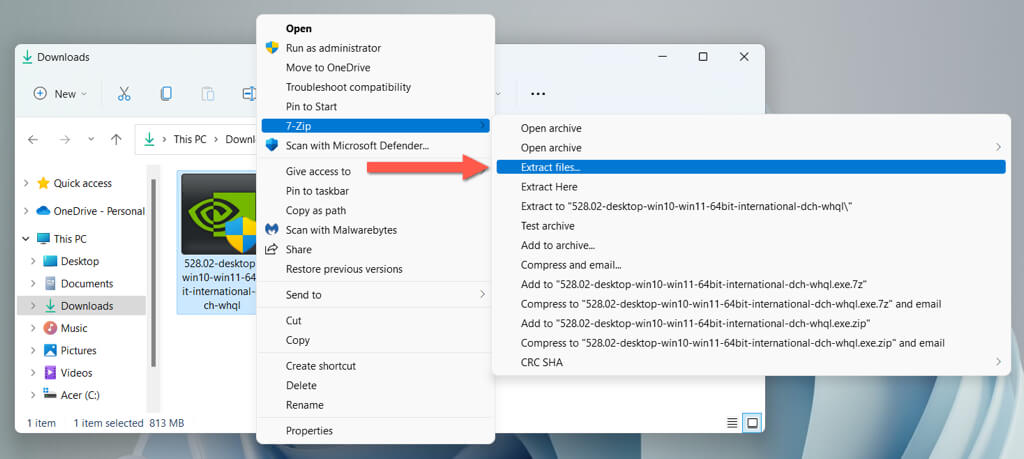The image size is (1024, 459).
Task: Click the Pictures icon in sidebar
Action: tap(50, 350)
